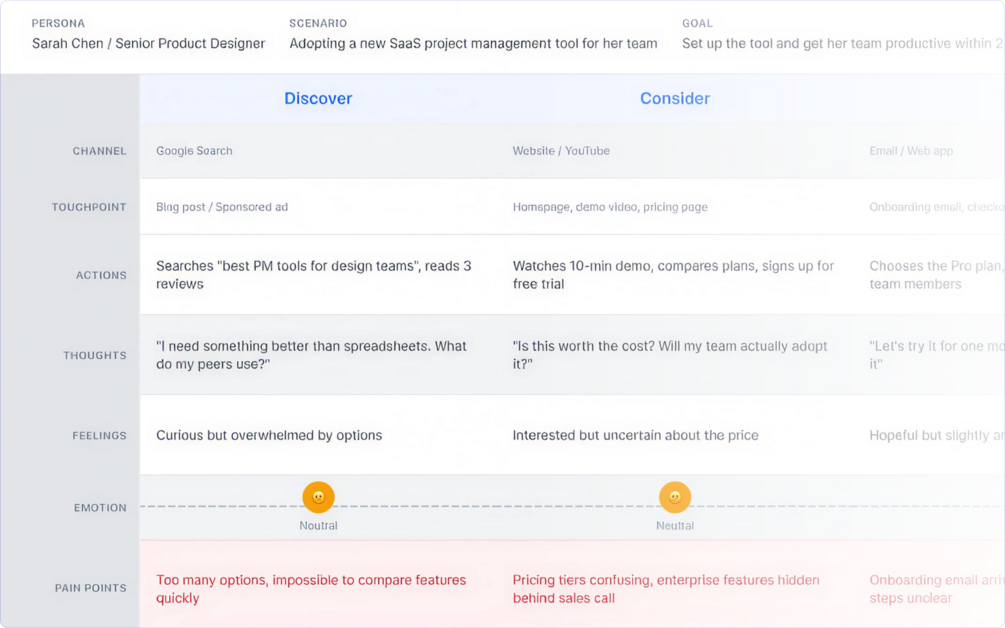Click Neutral label under Discover emoji
The height and width of the screenshot is (628, 1005).
click(x=318, y=525)
